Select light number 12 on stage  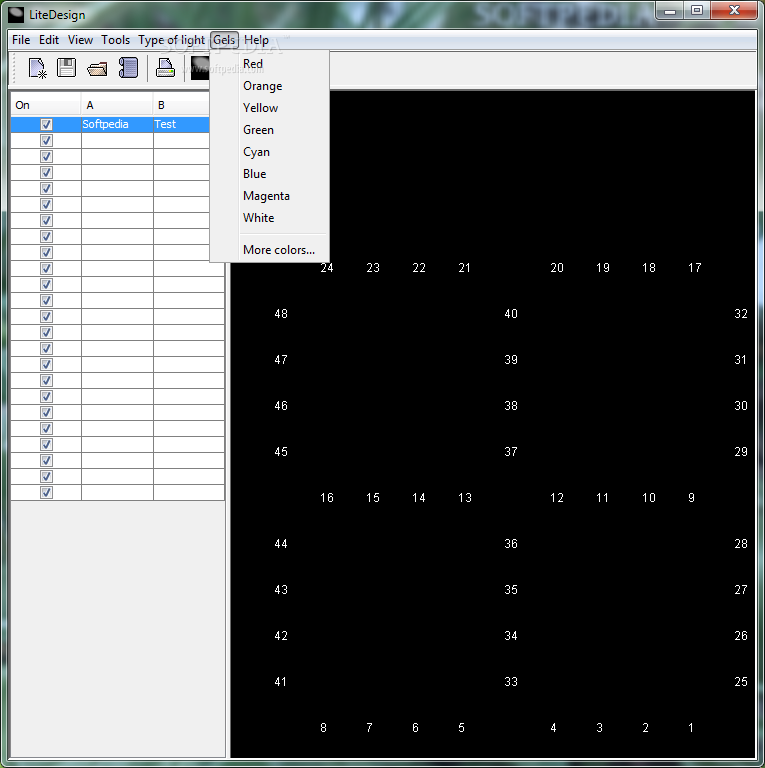557,498
